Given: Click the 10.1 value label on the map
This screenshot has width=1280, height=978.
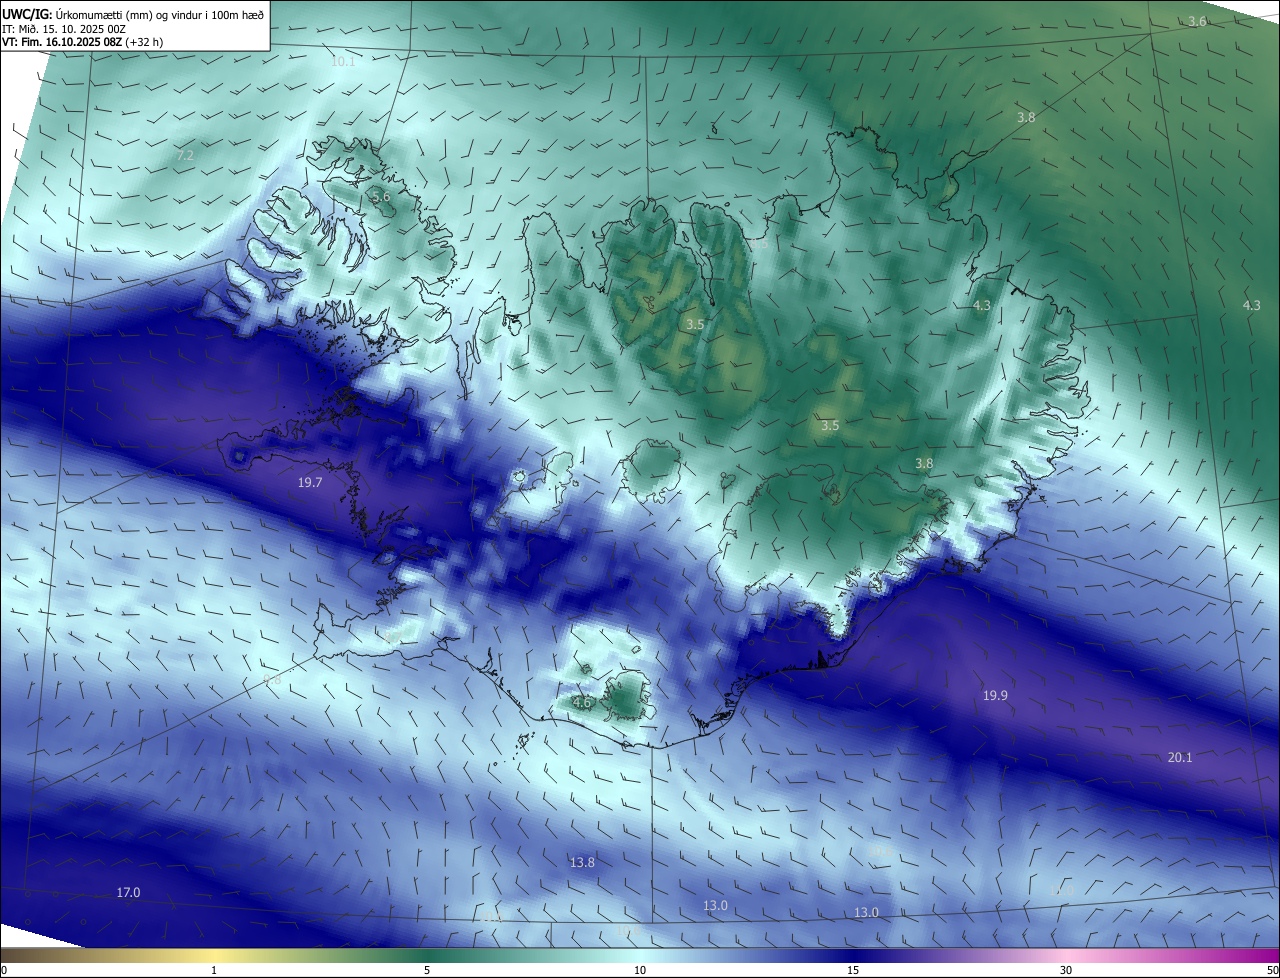Looking at the screenshot, I should (x=343, y=62).
